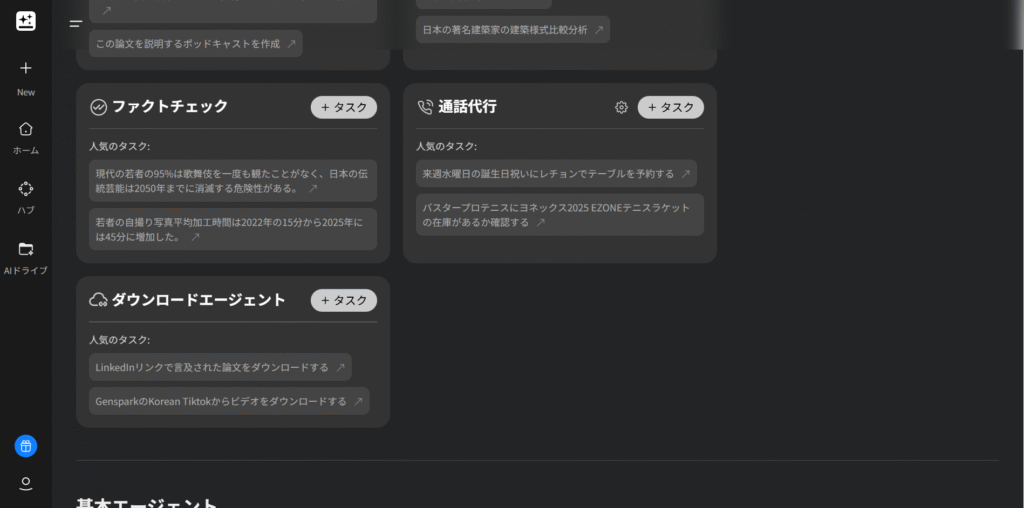The height and width of the screenshot is (508, 1024).
Task: Add a task to ファクトチェック
Action: click(x=344, y=107)
